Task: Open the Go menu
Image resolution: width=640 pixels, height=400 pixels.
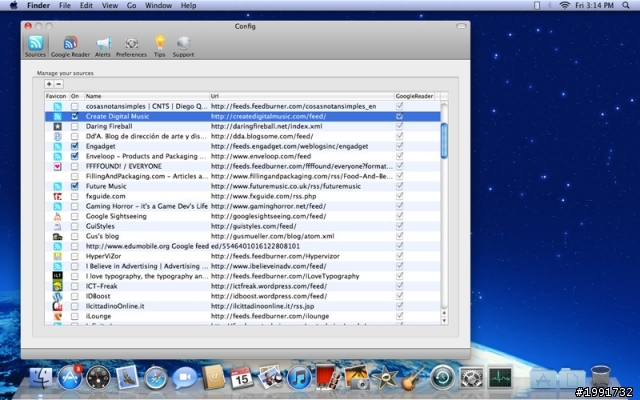Action: click(131, 5)
